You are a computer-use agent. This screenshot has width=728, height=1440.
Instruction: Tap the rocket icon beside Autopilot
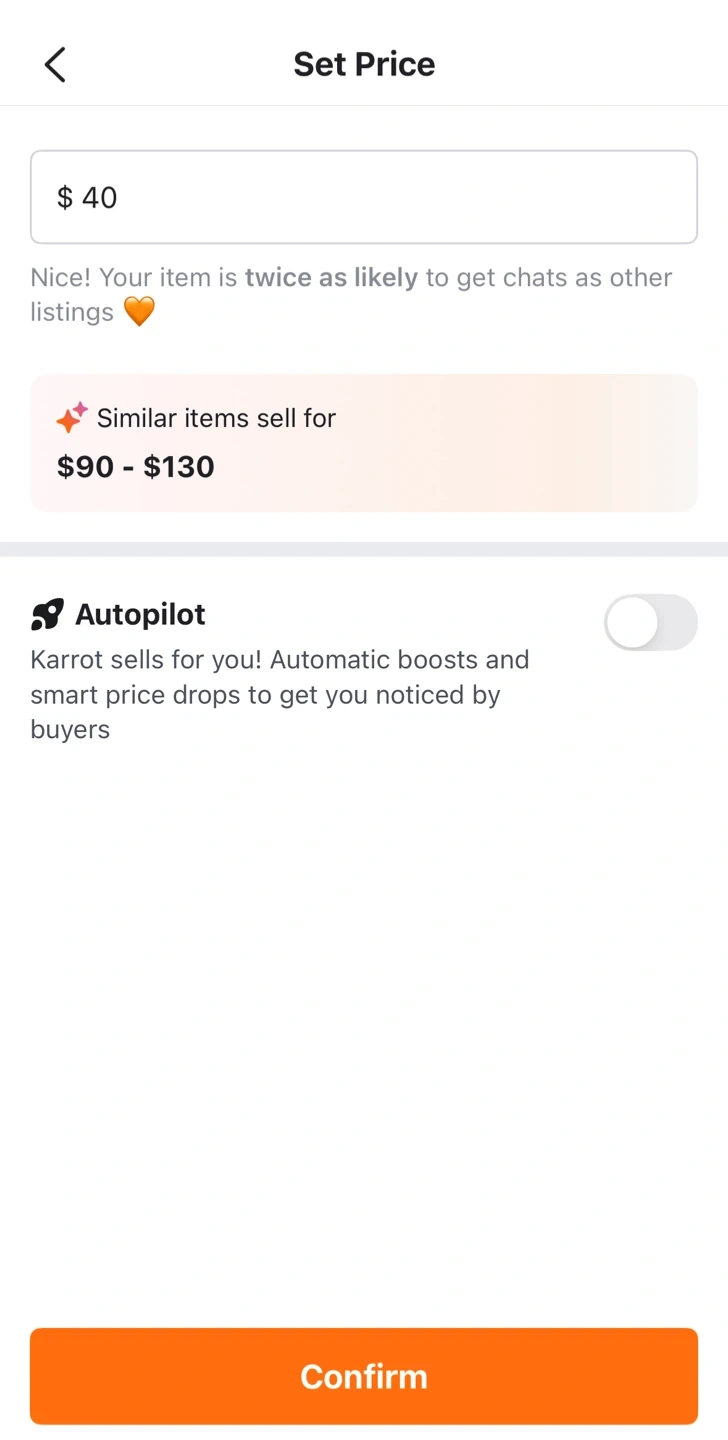click(x=47, y=614)
